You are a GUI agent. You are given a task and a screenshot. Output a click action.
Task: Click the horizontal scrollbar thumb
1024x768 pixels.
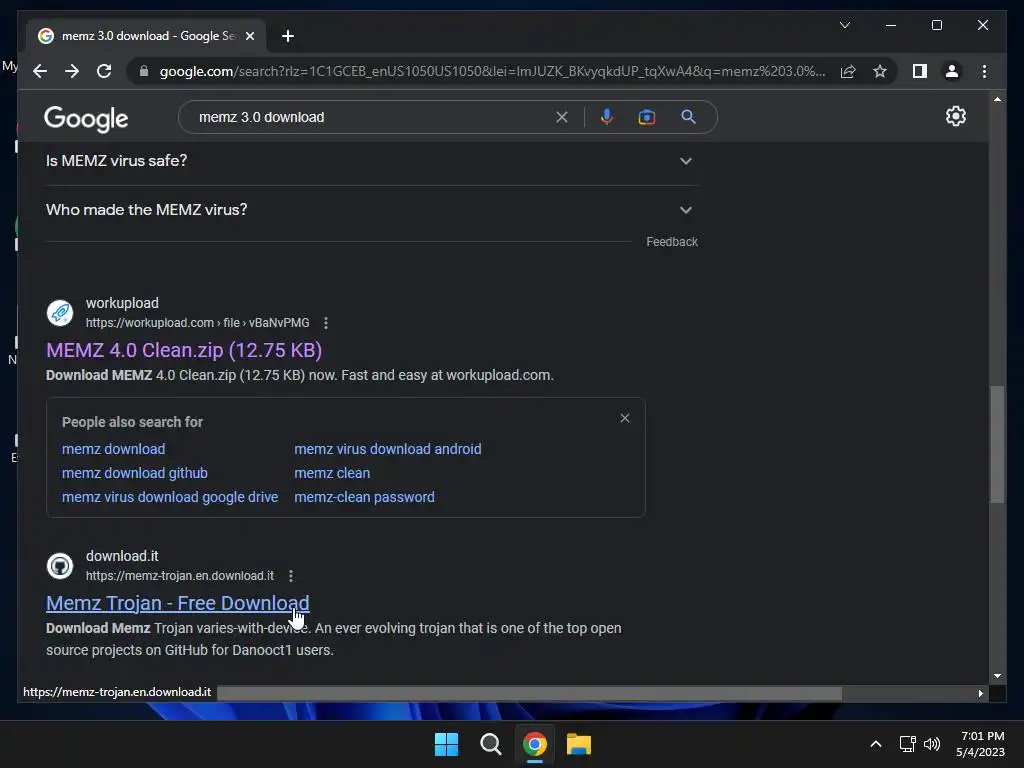pos(529,693)
